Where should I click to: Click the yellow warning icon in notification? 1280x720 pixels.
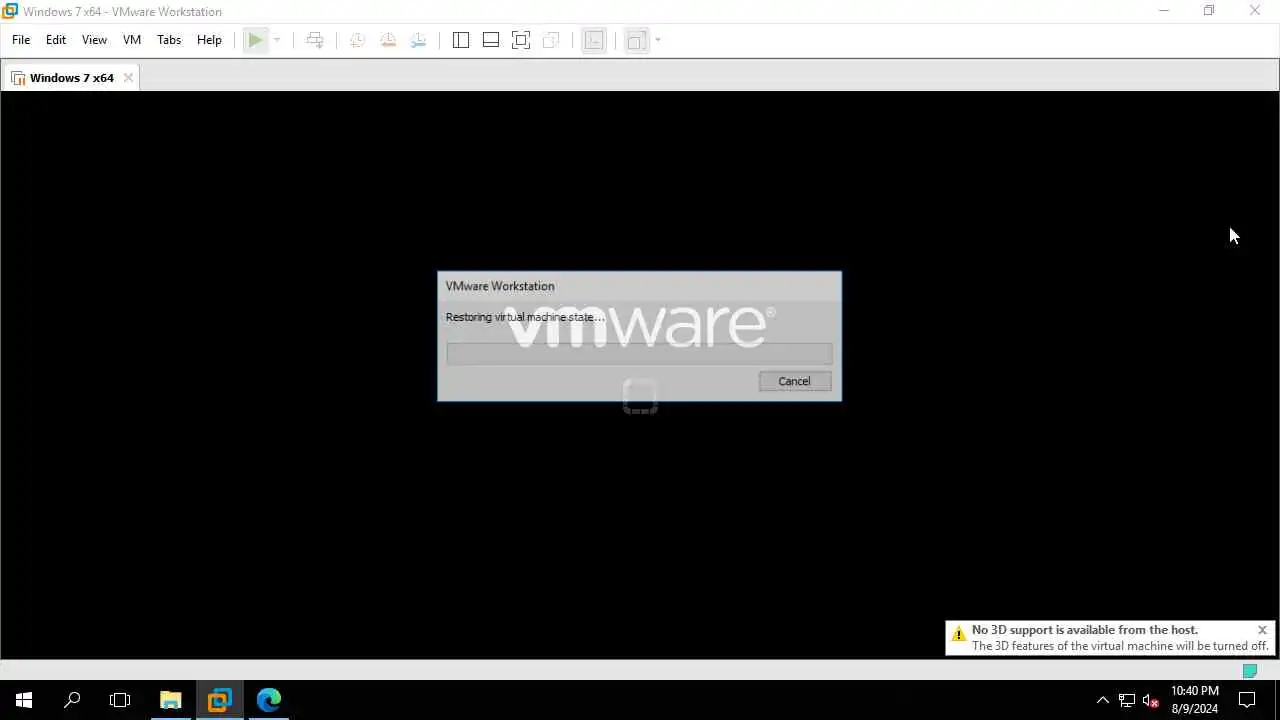959,634
